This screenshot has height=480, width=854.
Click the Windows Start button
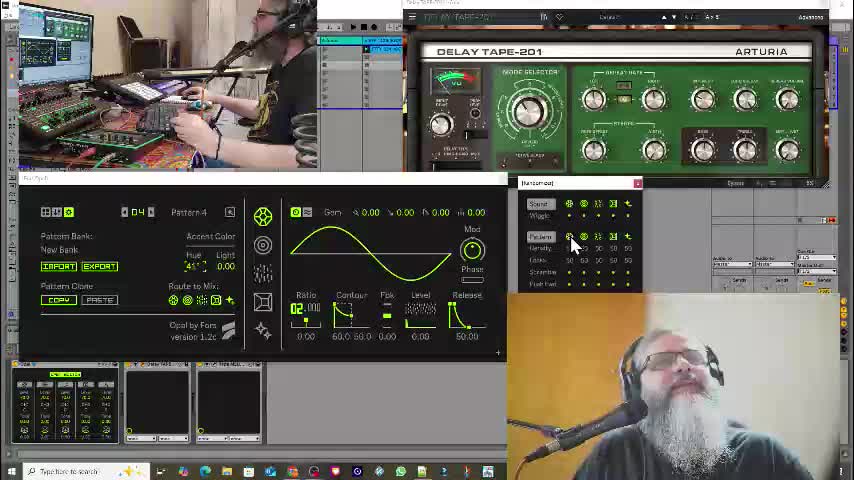point(11,471)
